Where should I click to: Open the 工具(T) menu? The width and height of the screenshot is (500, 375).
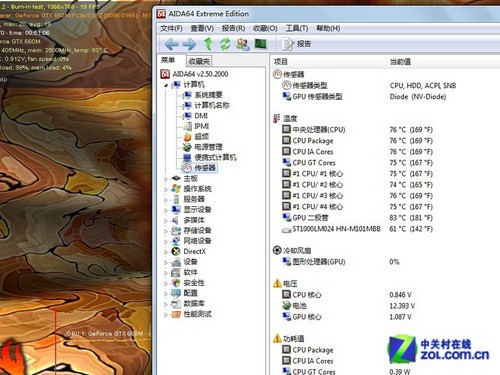[x=297, y=28]
